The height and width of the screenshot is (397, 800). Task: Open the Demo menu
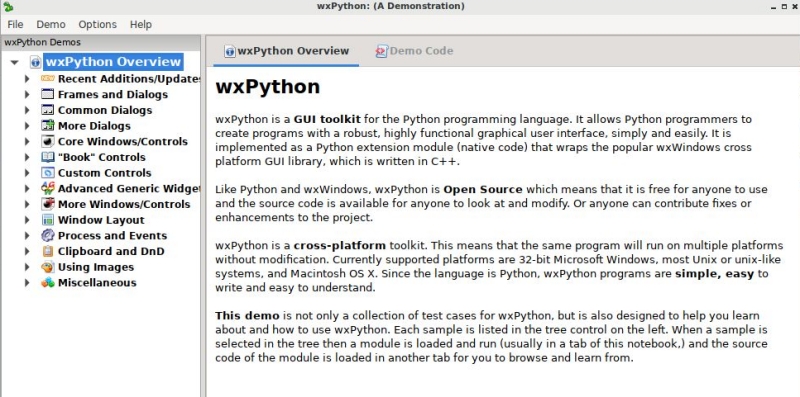click(51, 24)
